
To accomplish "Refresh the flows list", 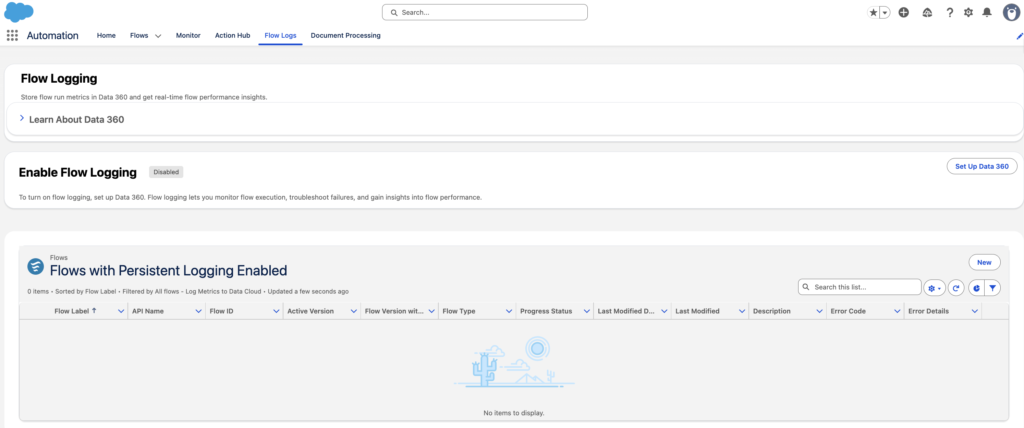I will (x=956, y=288).
